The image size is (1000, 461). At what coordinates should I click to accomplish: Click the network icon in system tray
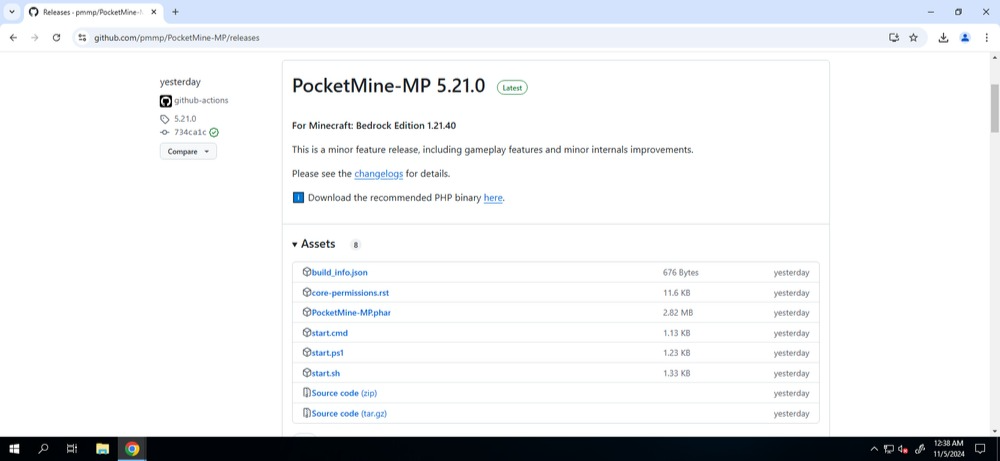tap(888, 449)
